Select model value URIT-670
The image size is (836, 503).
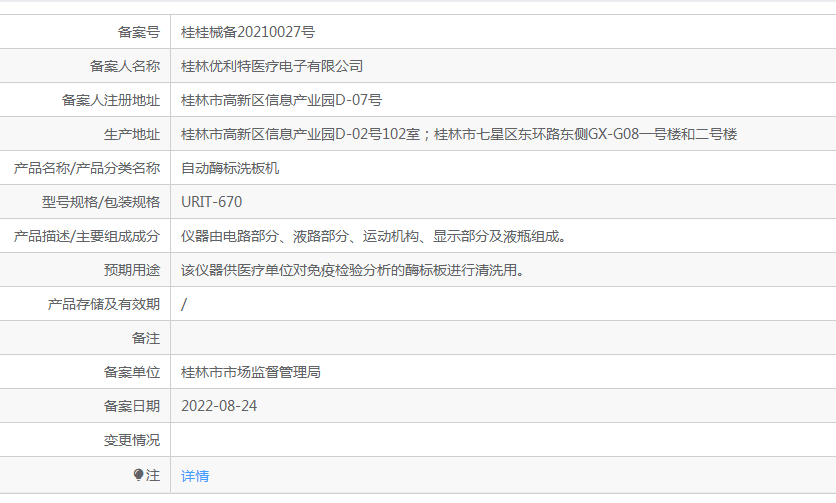pyautogui.click(x=212, y=202)
